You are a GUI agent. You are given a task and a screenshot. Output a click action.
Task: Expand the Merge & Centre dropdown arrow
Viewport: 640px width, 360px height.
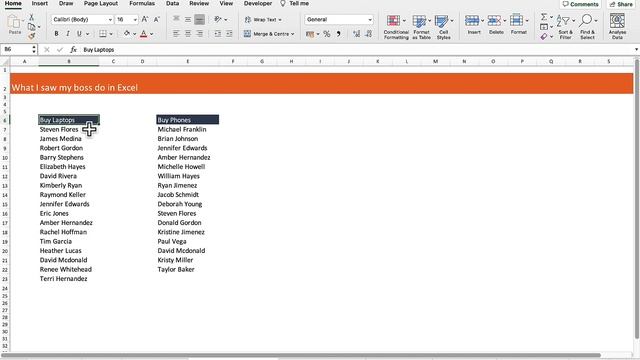tap(292, 34)
